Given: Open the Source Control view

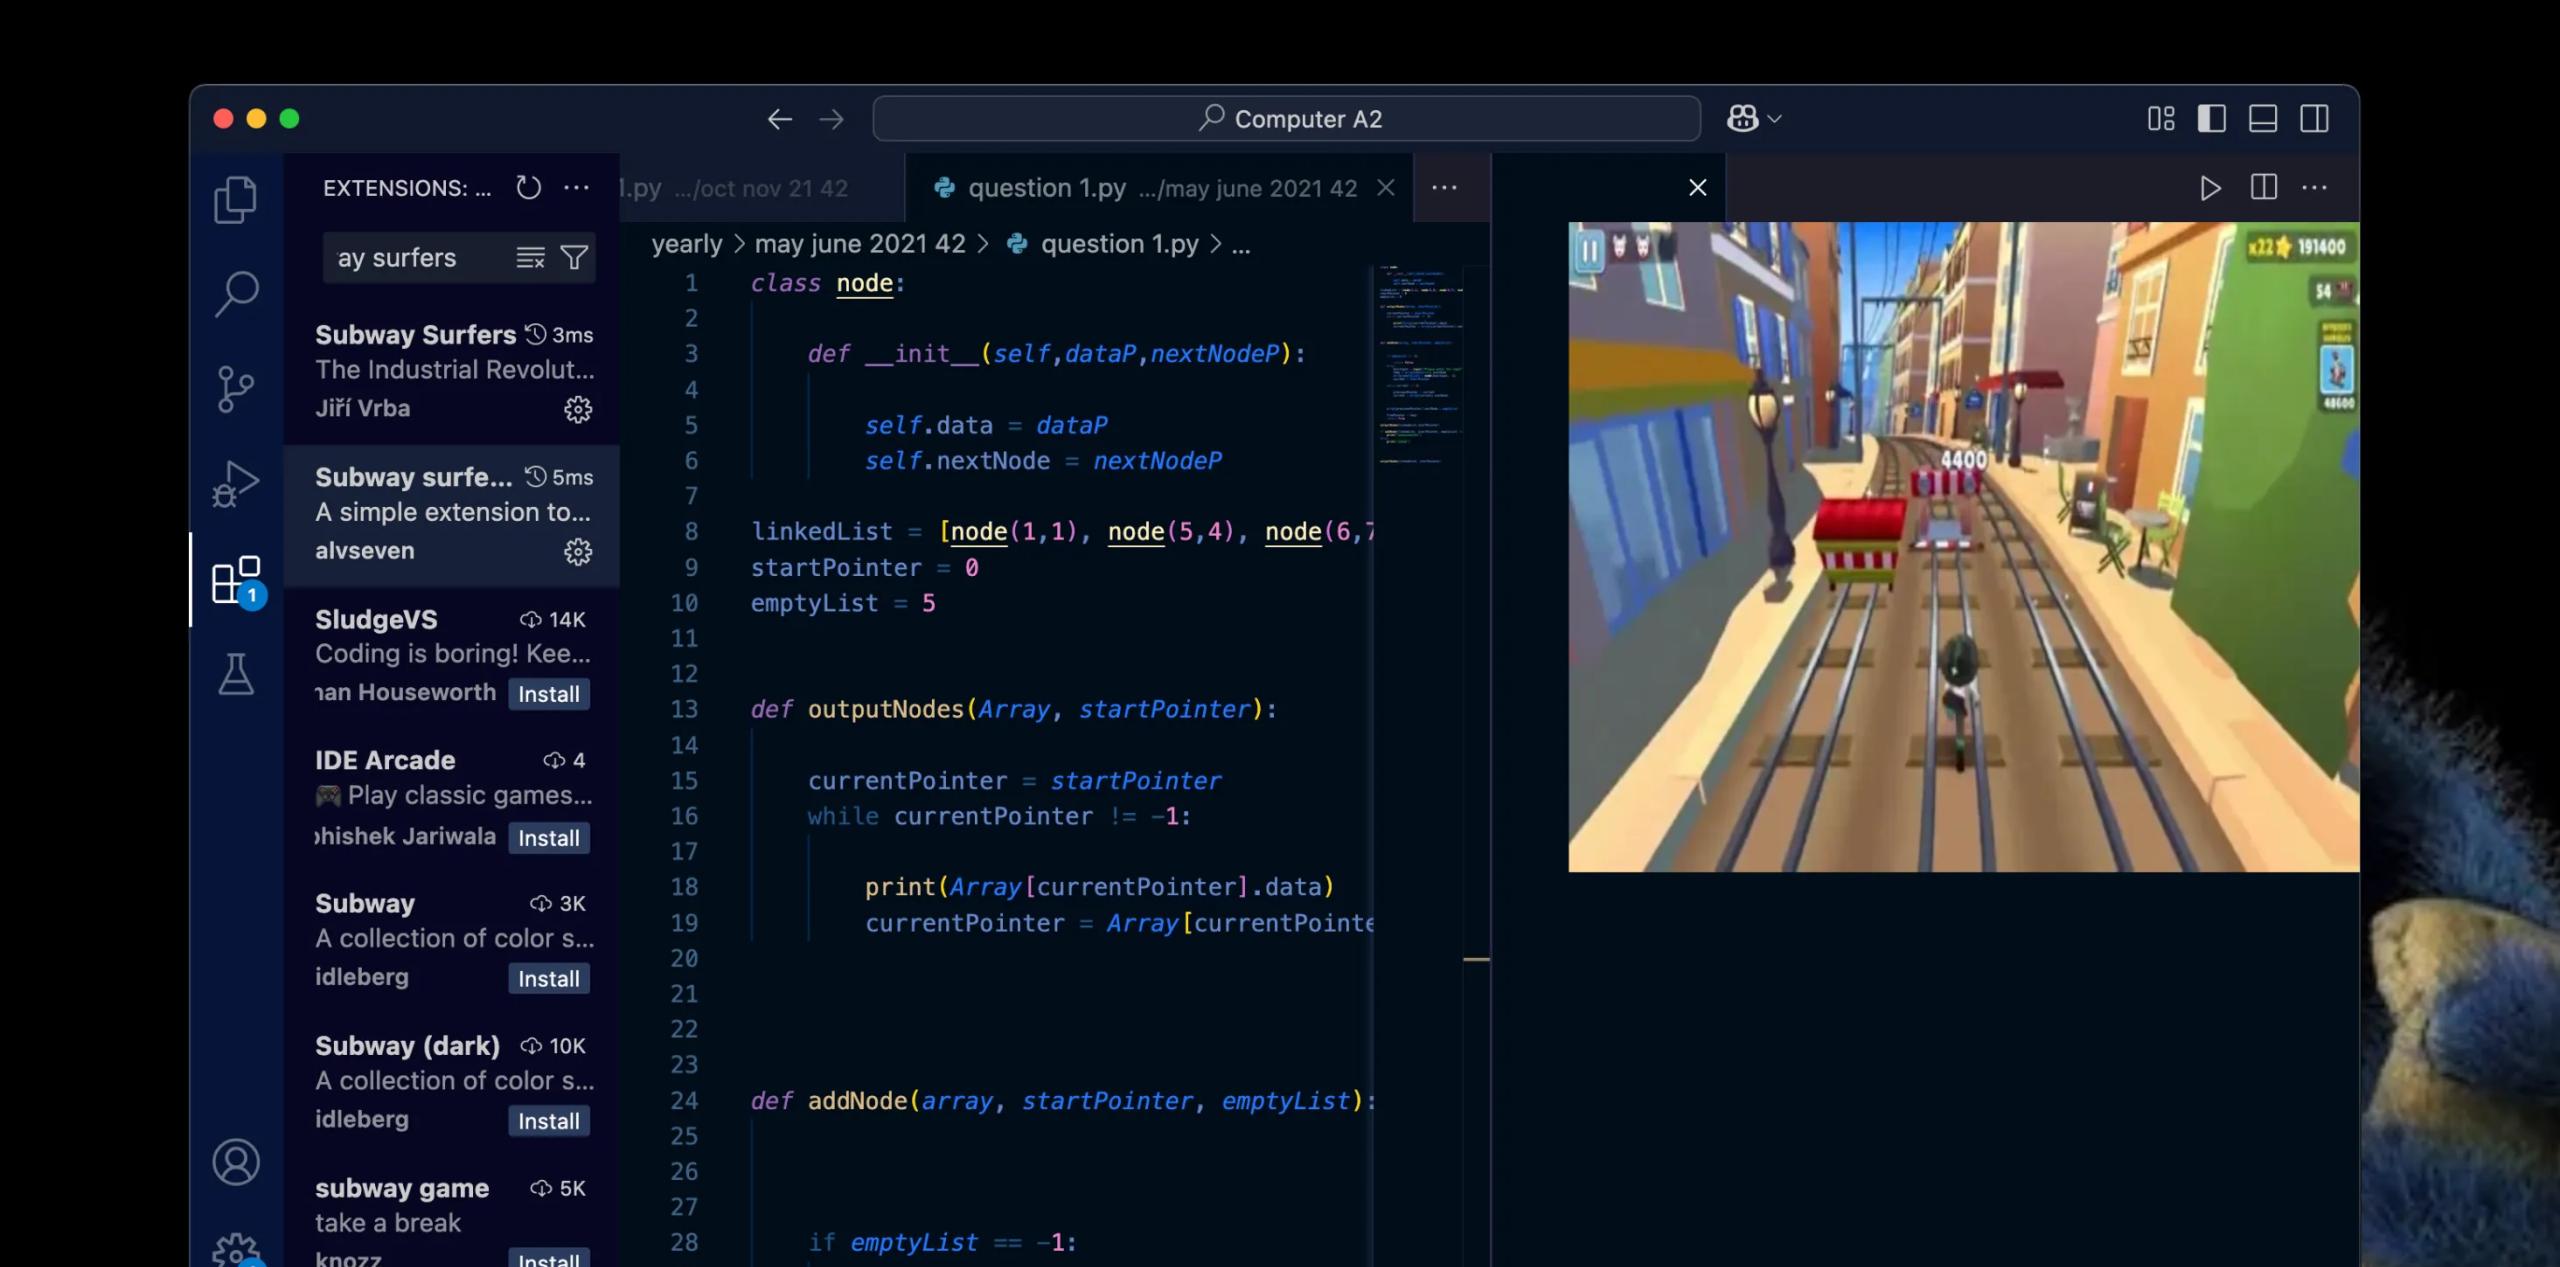Looking at the screenshot, I should click(x=236, y=388).
